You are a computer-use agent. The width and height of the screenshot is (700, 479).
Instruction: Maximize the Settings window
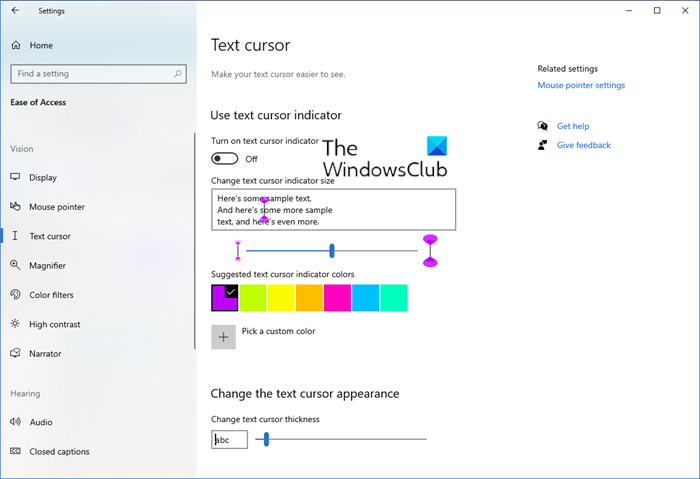tap(657, 10)
